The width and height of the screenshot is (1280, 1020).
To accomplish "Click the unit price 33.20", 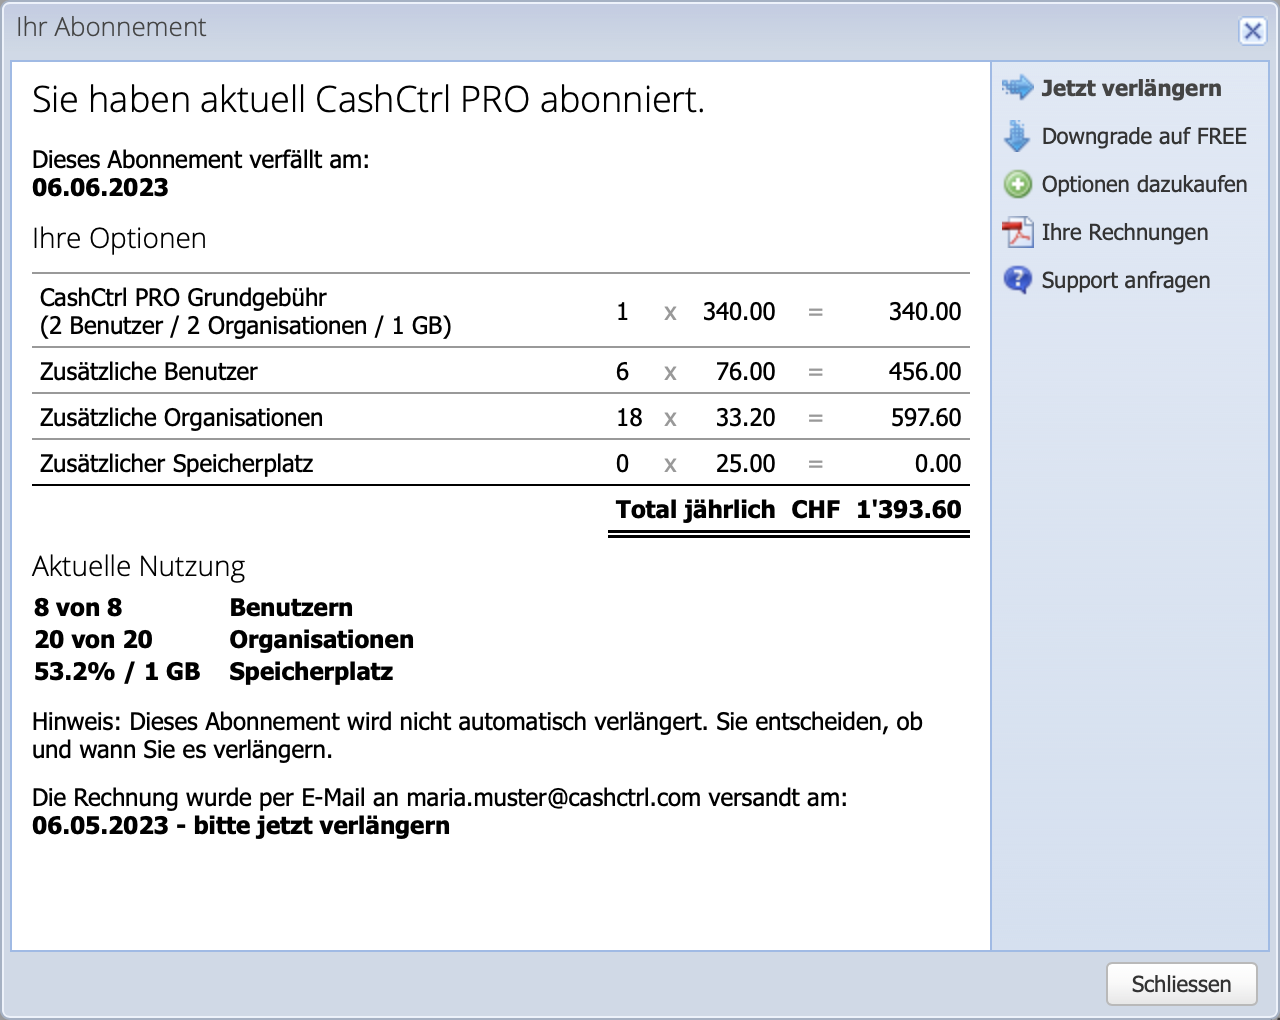I will [x=745, y=418].
